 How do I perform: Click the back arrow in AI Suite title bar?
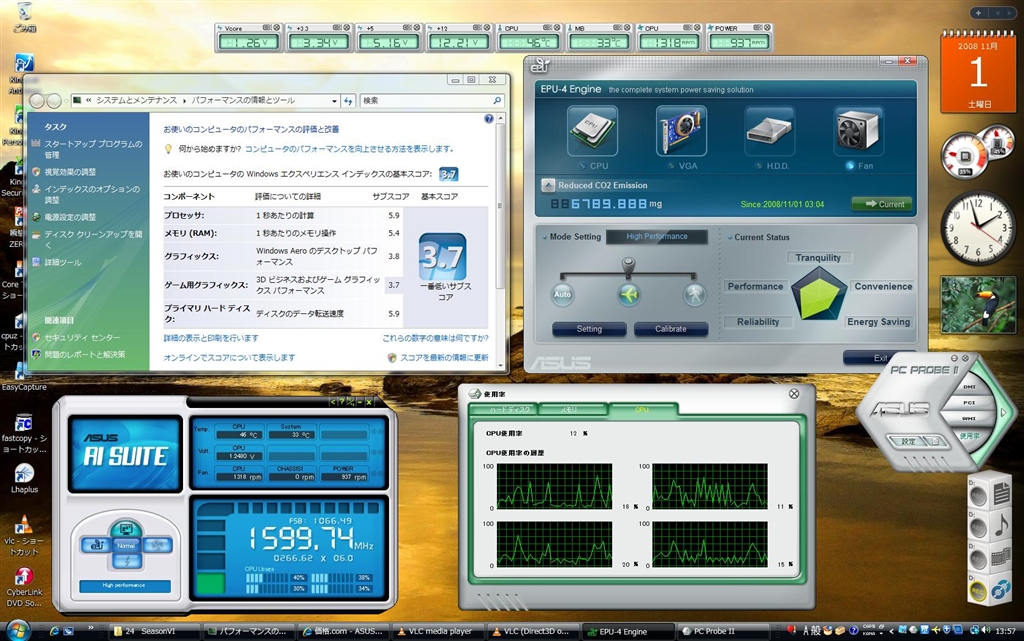(x=333, y=402)
